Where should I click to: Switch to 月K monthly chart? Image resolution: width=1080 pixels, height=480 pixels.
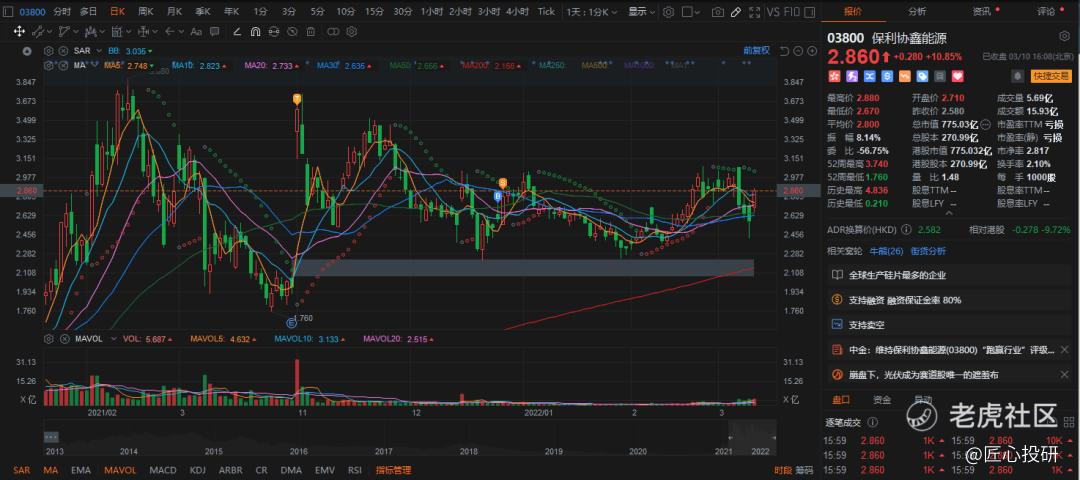click(x=174, y=12)
